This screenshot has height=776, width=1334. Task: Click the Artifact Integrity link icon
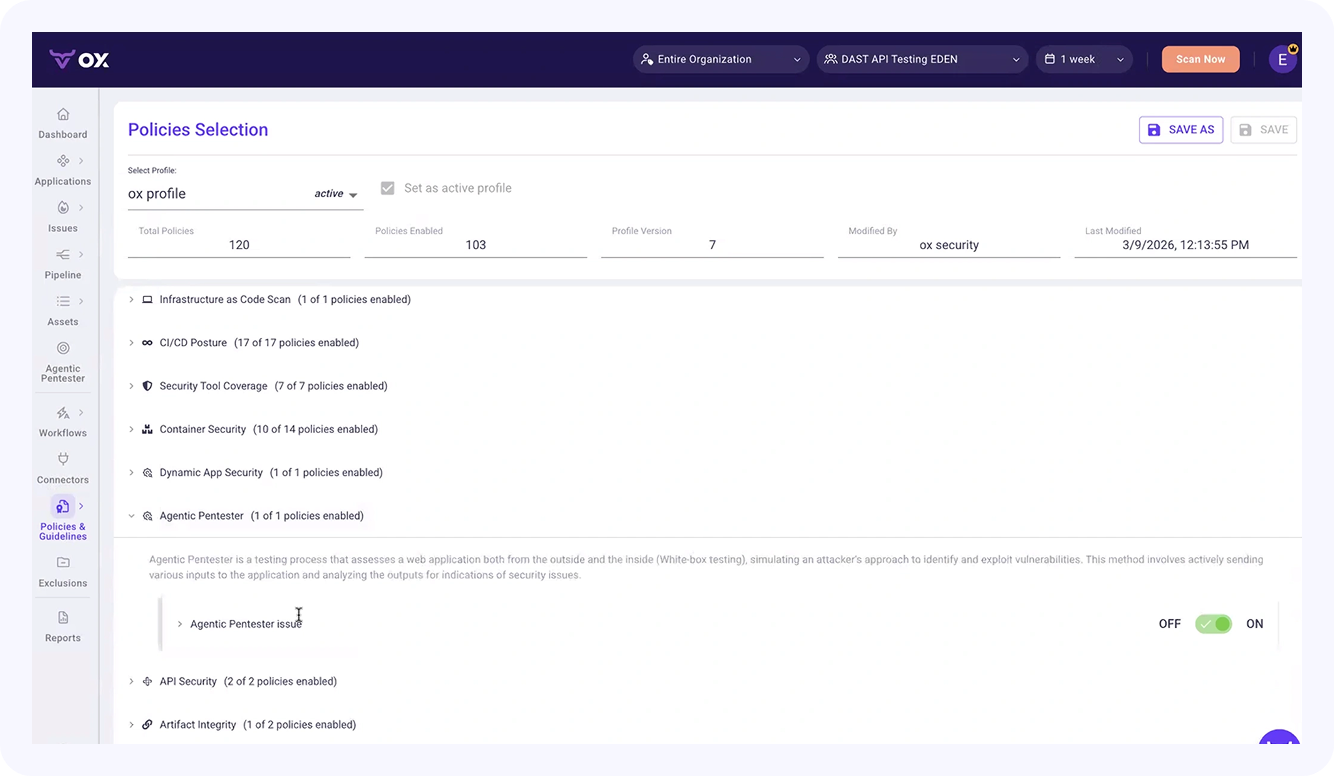coord(147,725)
